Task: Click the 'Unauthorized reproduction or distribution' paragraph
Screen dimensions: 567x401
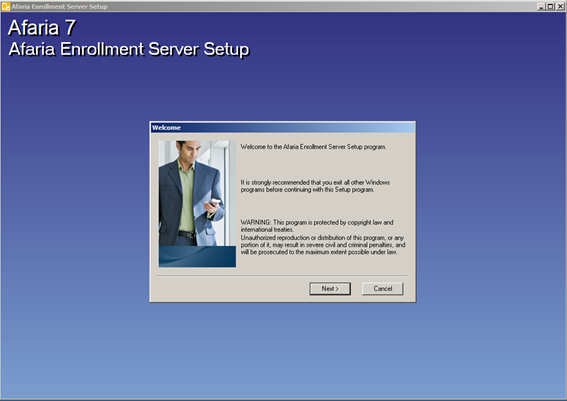Action: pyautogui.click(x=323, y=245)
